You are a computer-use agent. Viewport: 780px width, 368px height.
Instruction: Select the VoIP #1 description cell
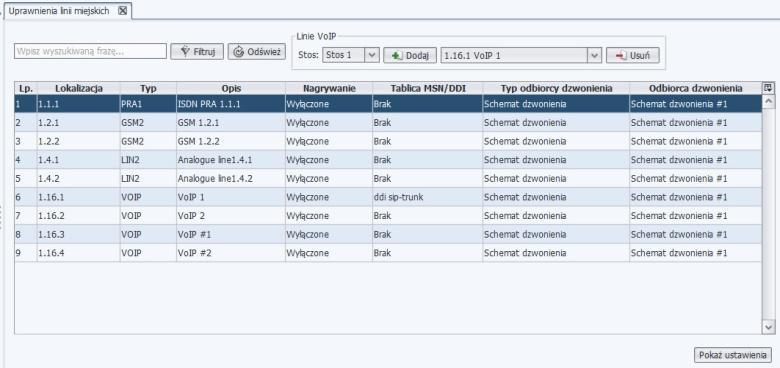tap(231, 234)
